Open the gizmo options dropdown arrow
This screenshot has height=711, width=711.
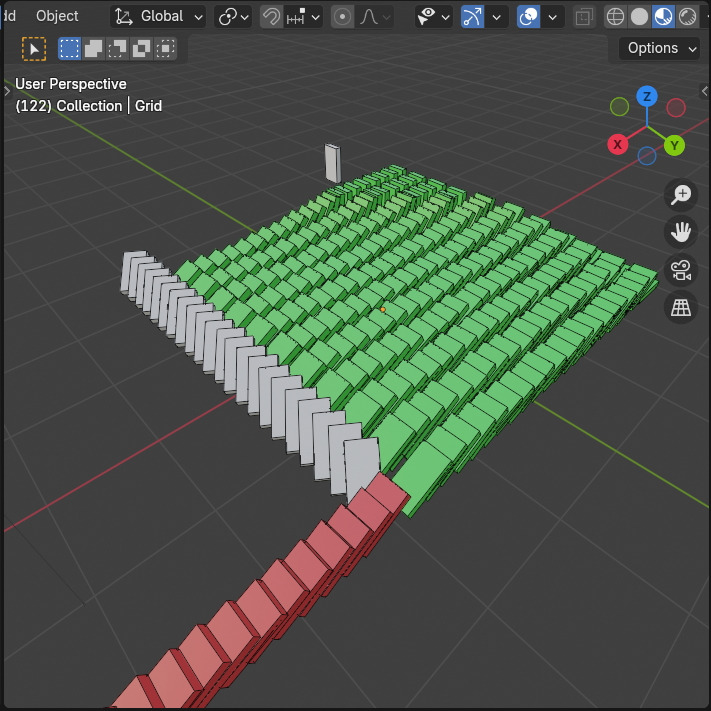point(497,17)
